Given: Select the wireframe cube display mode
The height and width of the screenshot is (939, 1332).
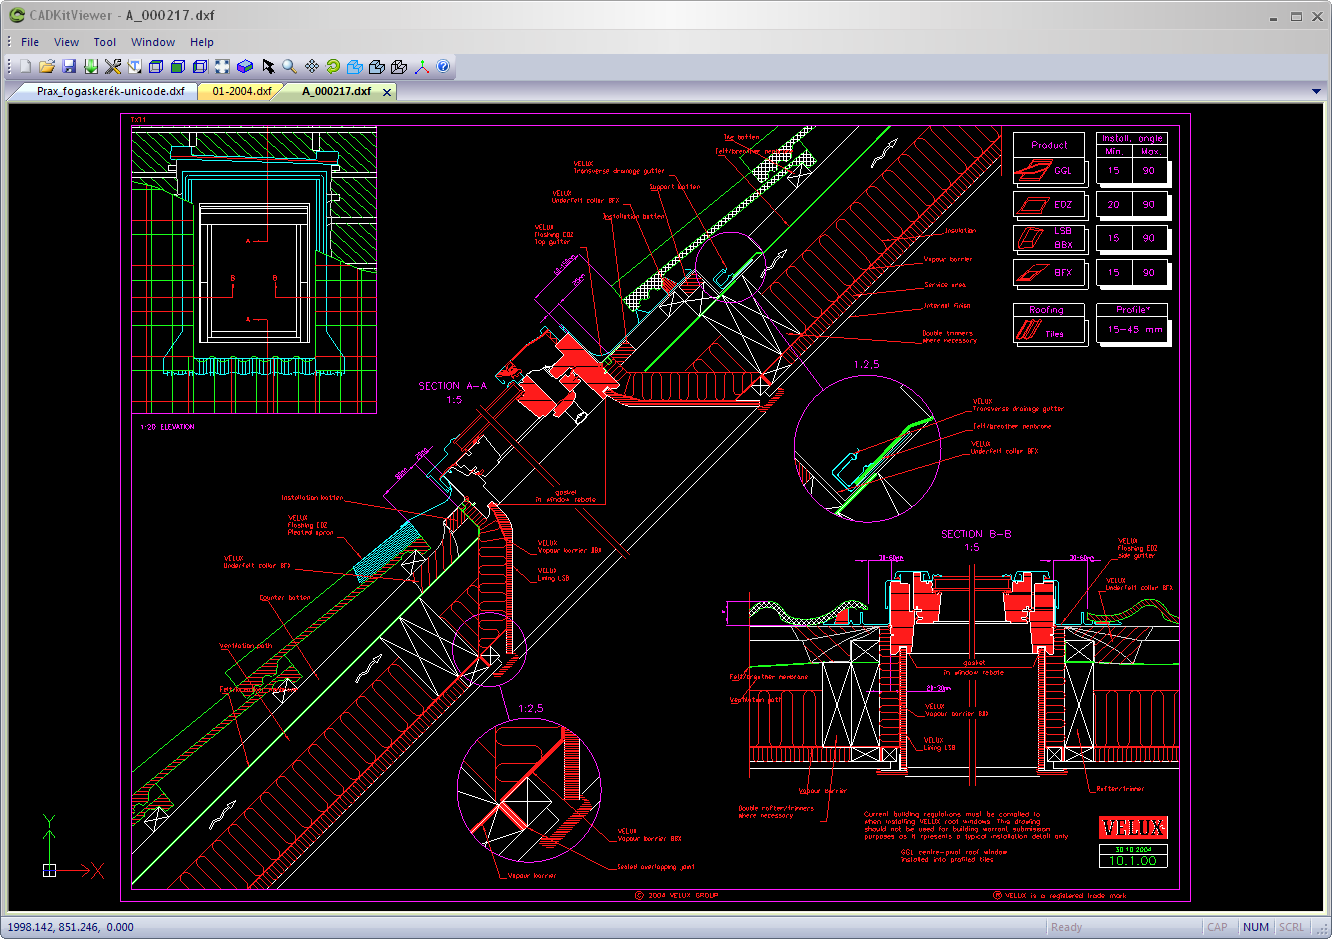Looking at the screenshot, I should [157, 66].
